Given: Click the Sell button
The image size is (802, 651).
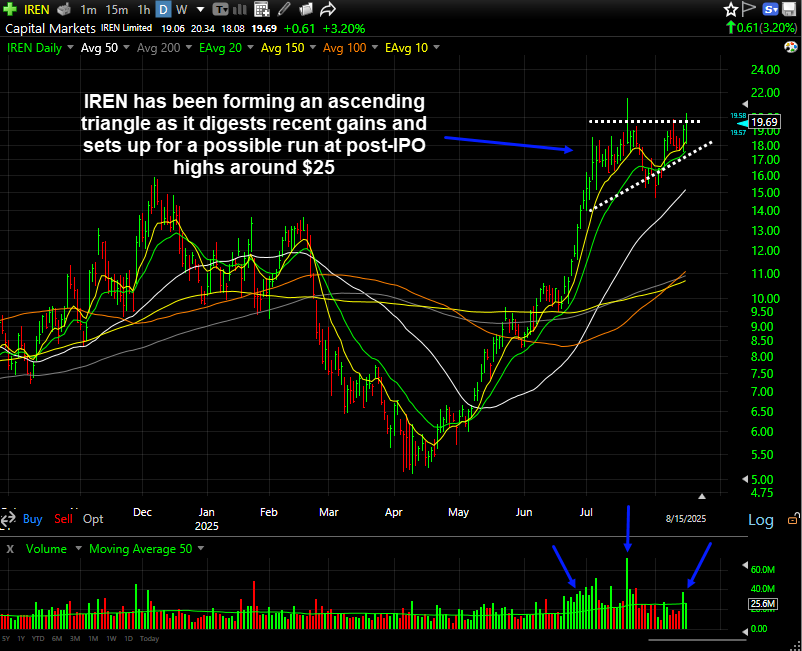Looking at the screenshot, I should 63,519.
